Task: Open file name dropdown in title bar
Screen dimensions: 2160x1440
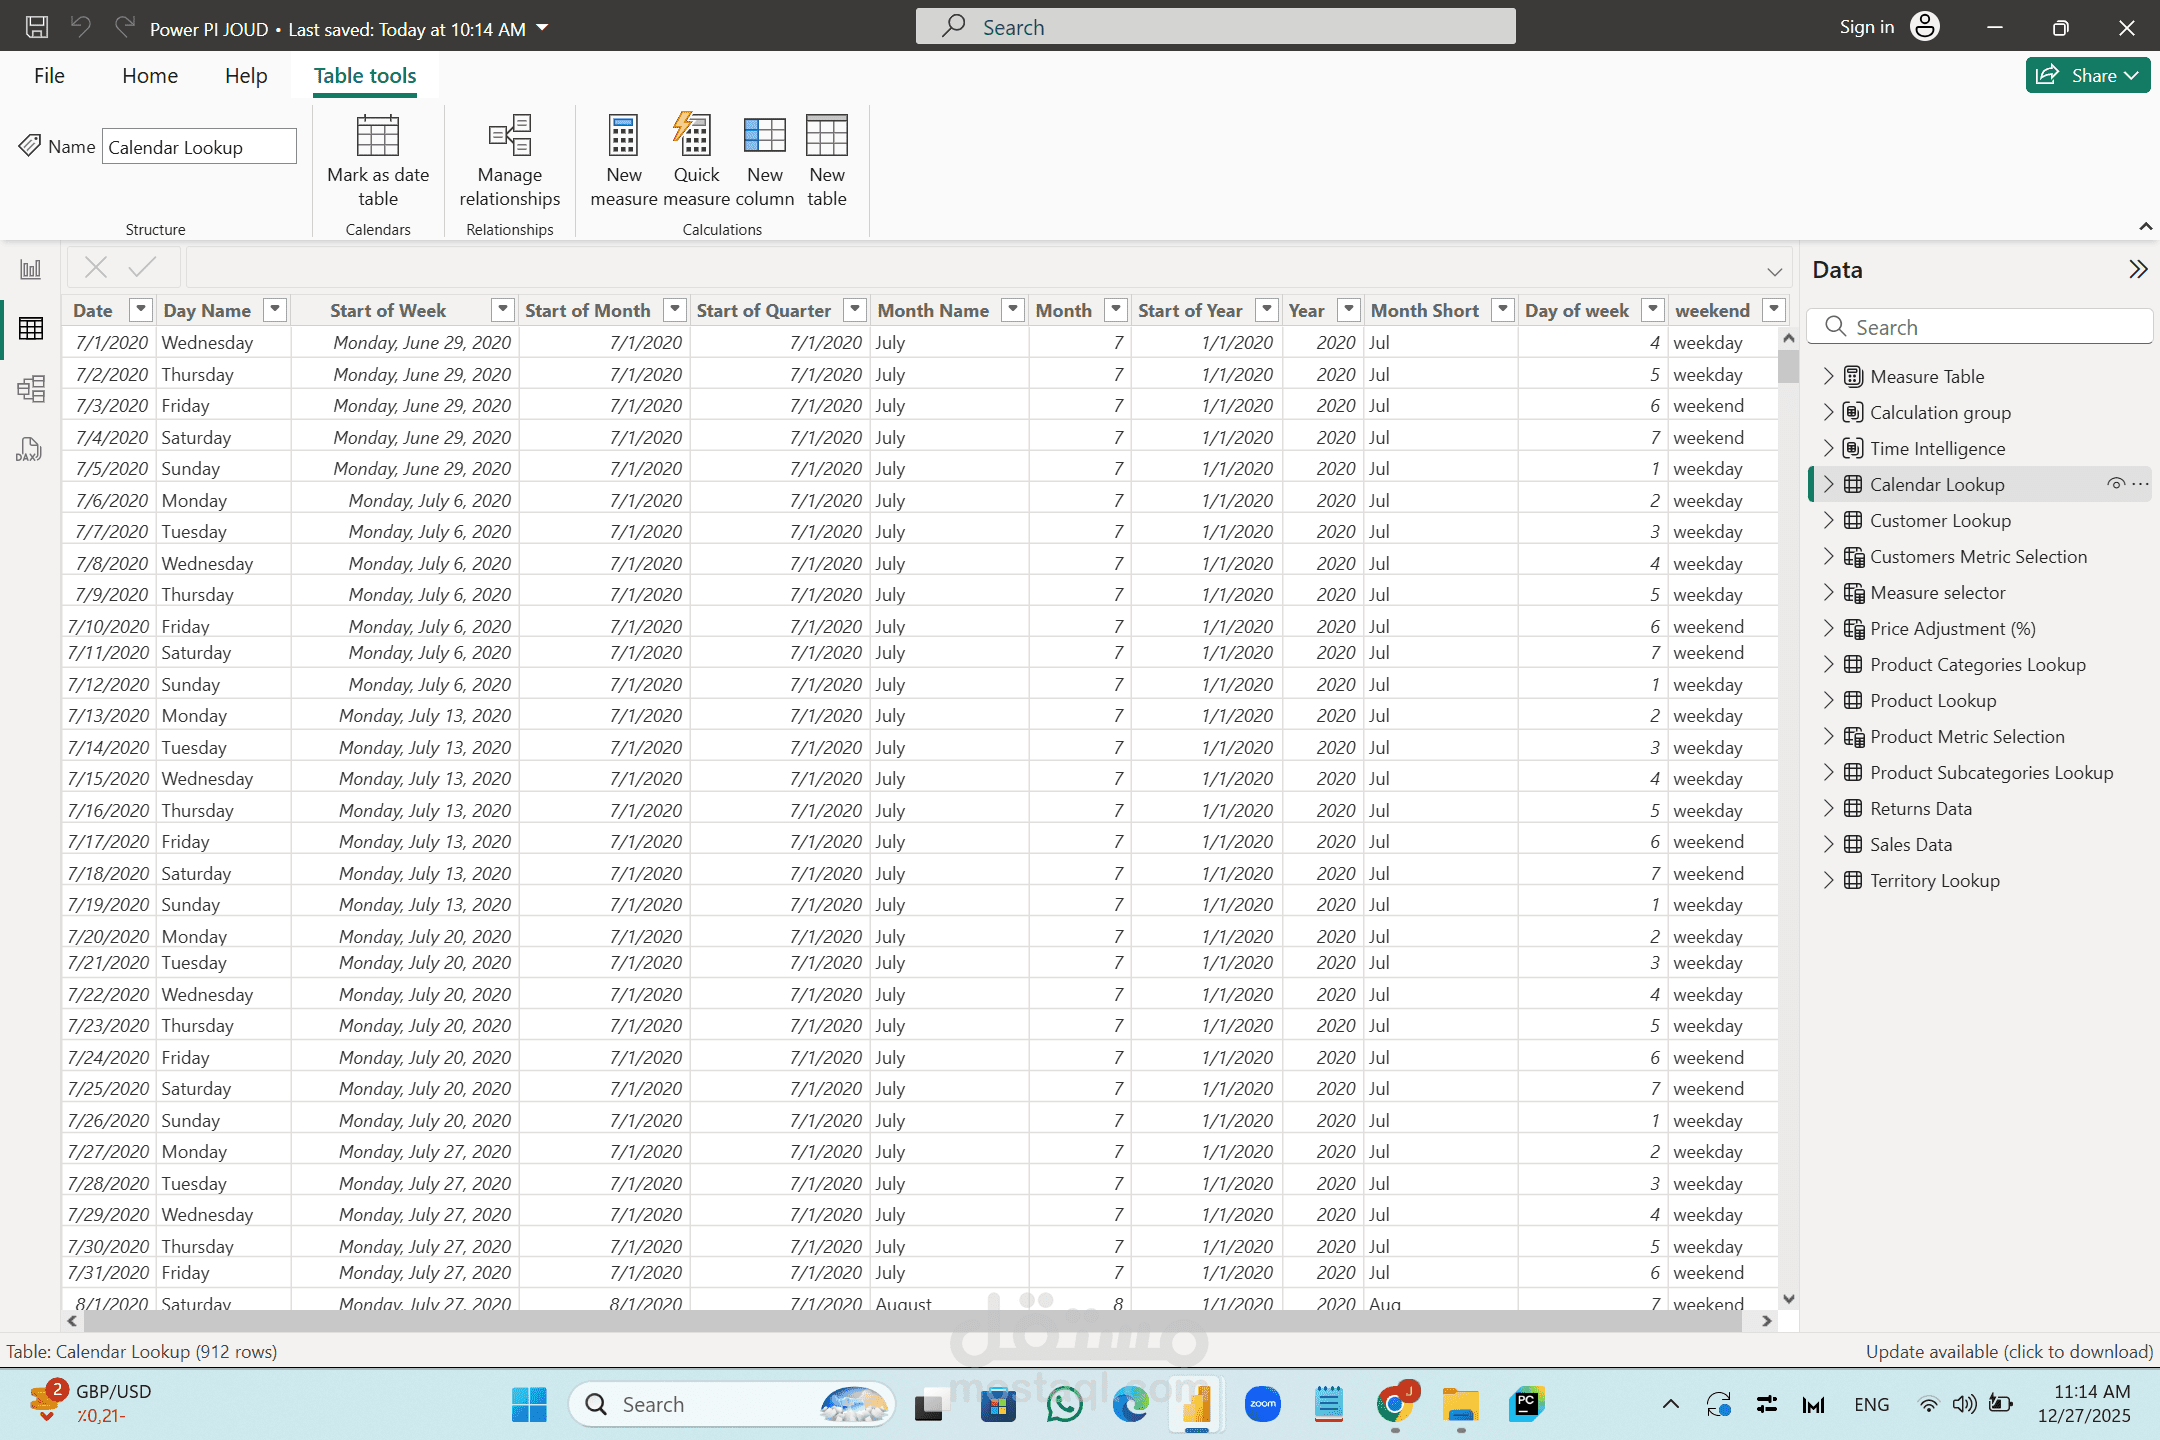Action: 543,28
